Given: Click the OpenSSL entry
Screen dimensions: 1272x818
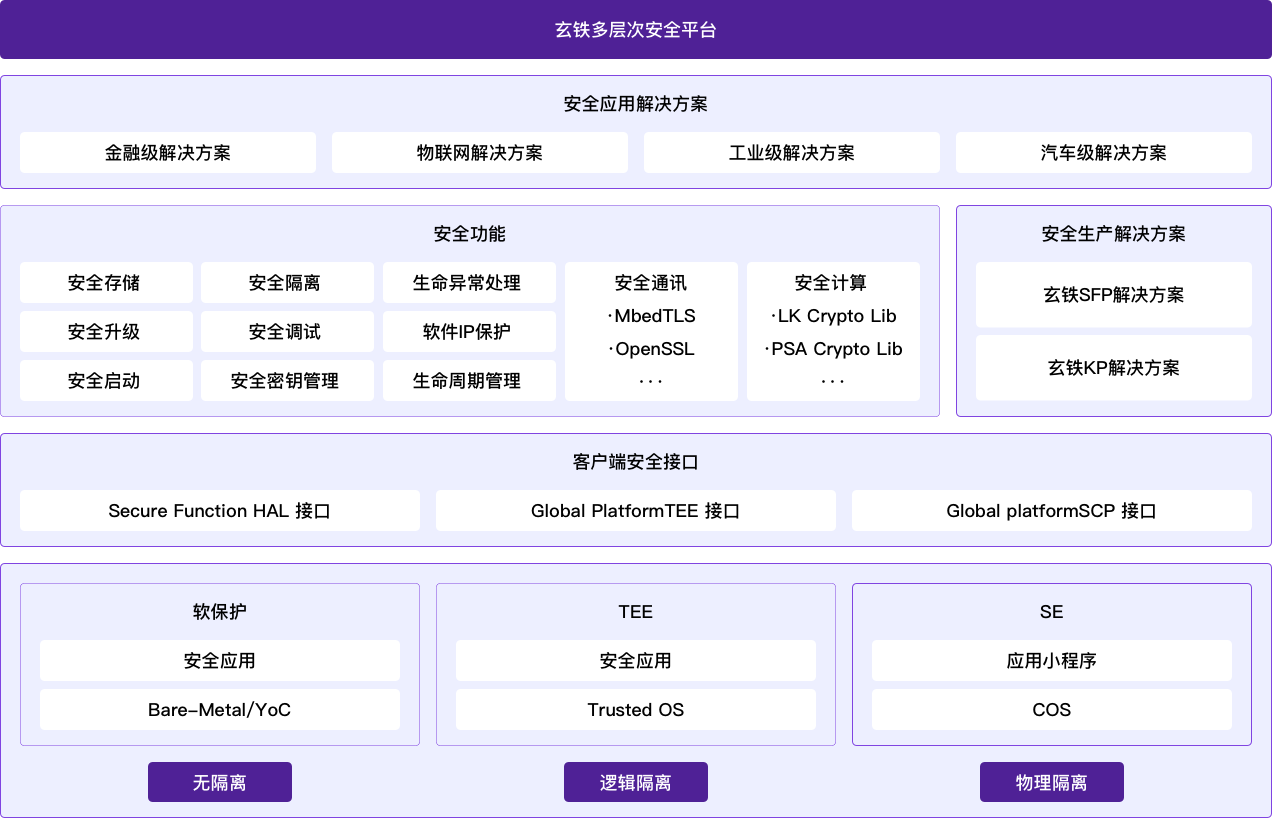Looking at the screenshot, I should (651, 349).
